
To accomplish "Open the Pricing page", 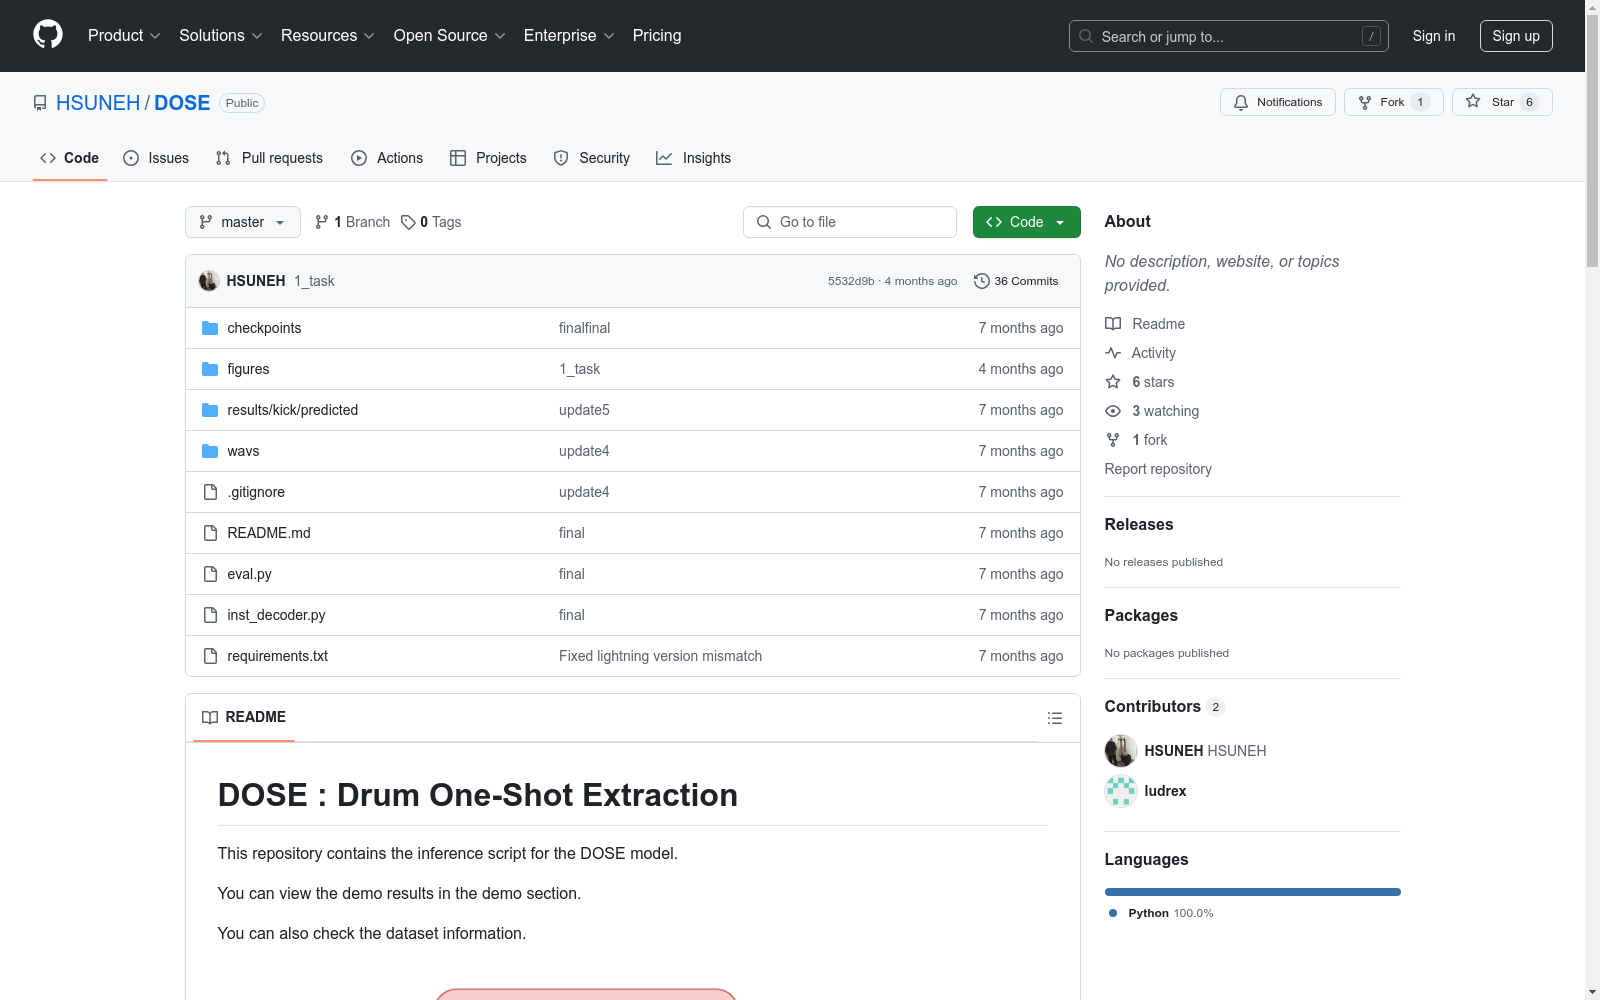I will click(657, 35).
